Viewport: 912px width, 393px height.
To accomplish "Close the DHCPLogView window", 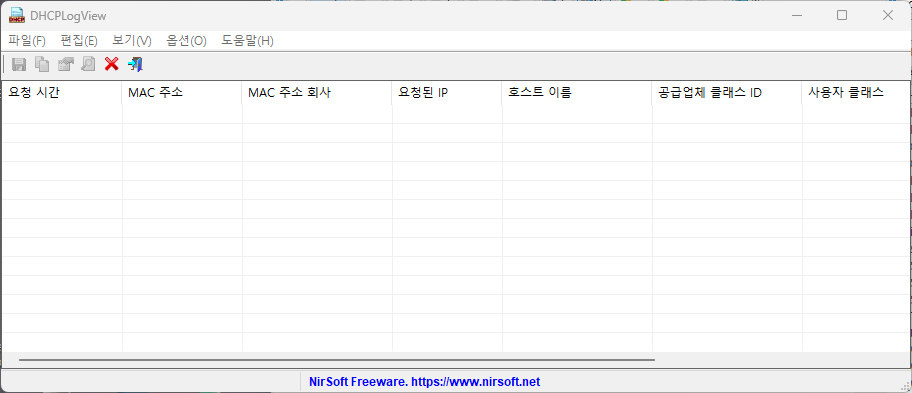I will 888,16.
